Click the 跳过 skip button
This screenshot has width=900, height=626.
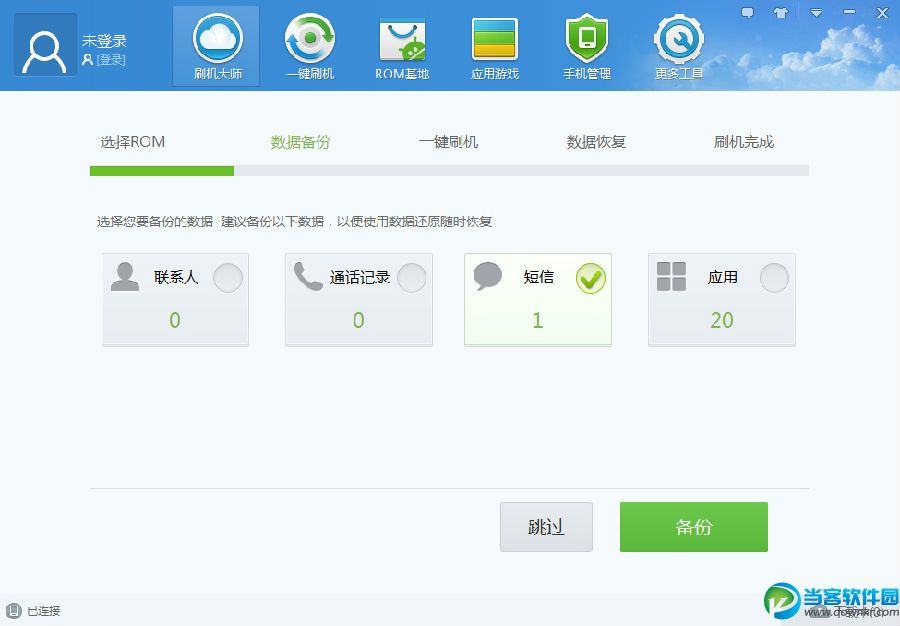click(546, 527)
